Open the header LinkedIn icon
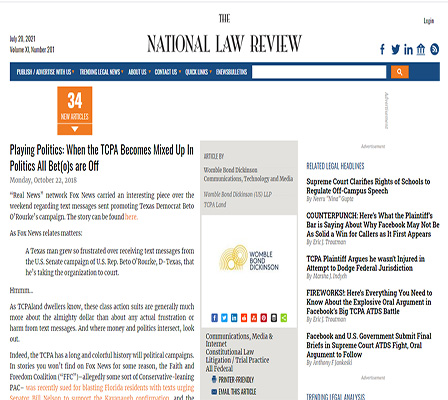Screen dimensions: 448x400 tap(408, 49)
